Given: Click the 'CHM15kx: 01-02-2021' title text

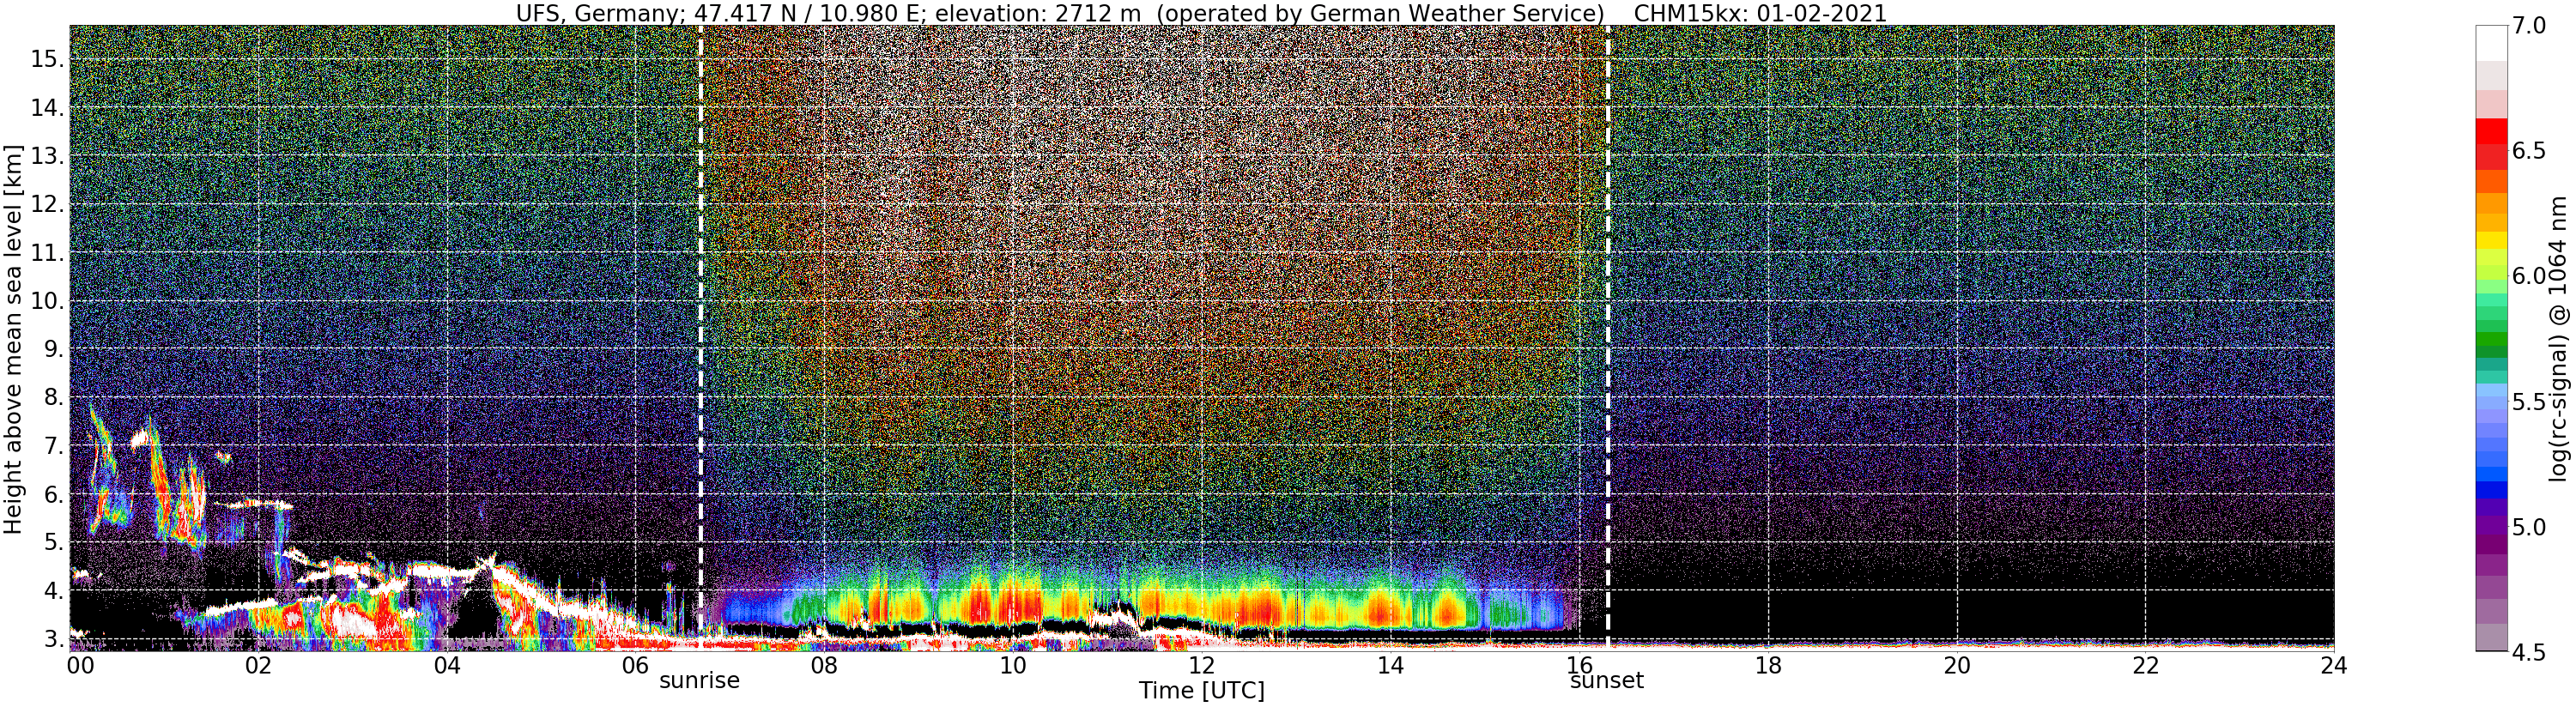Looking at the screenshot, I should pos(1759,13).
